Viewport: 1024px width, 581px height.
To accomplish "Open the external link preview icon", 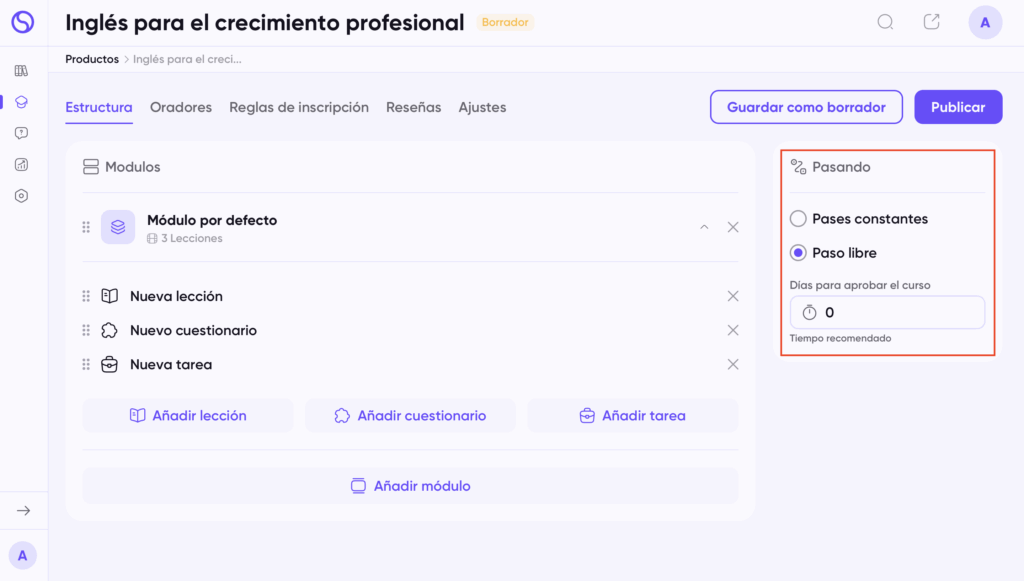I will [932, 22].
